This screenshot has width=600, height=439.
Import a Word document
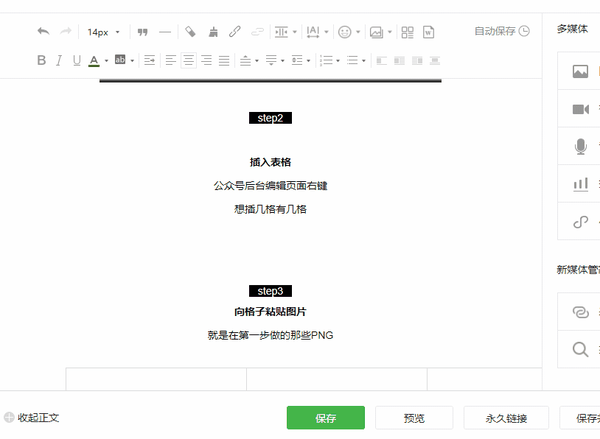pyautogui.click(x=429, y=32)
